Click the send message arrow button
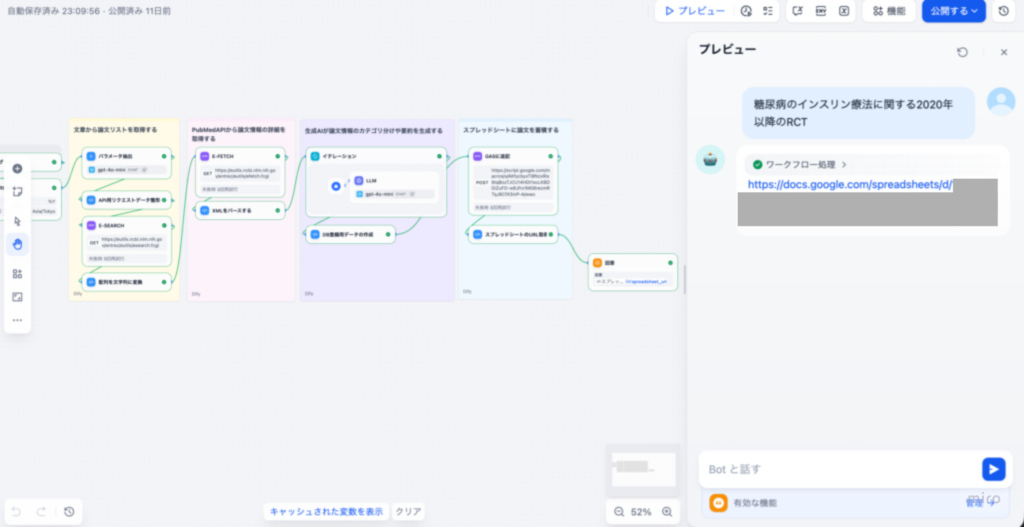This screenshot has width=1024, height=527. tap(992, 469)
